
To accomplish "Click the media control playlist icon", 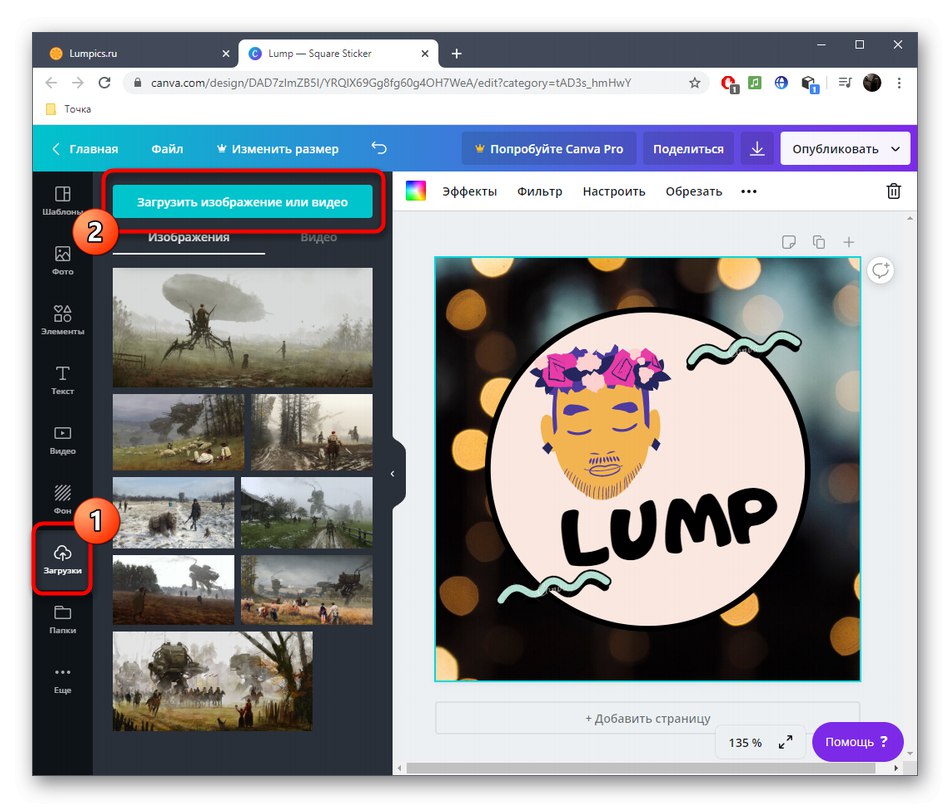I will (x=845, y=82).
